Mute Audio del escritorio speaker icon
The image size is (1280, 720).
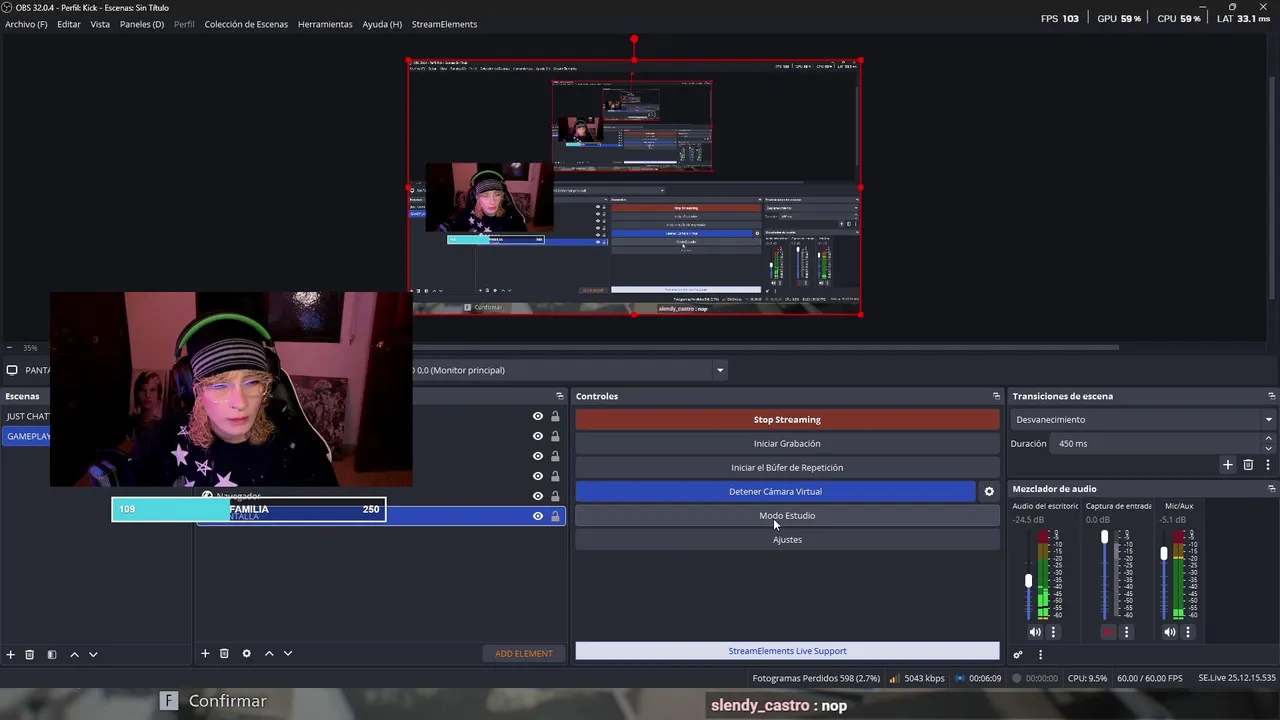[1035, 632]
